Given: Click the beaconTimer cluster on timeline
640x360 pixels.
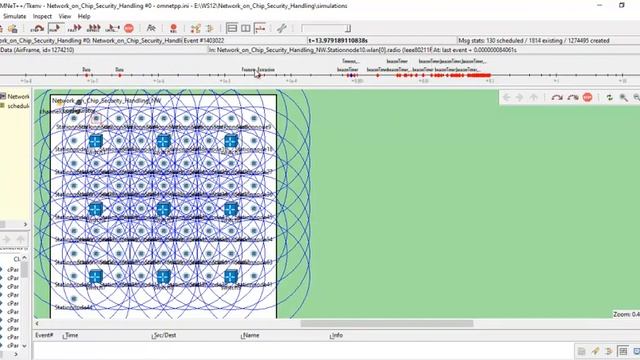Looking at the screenshot, I should click(478, 75).
